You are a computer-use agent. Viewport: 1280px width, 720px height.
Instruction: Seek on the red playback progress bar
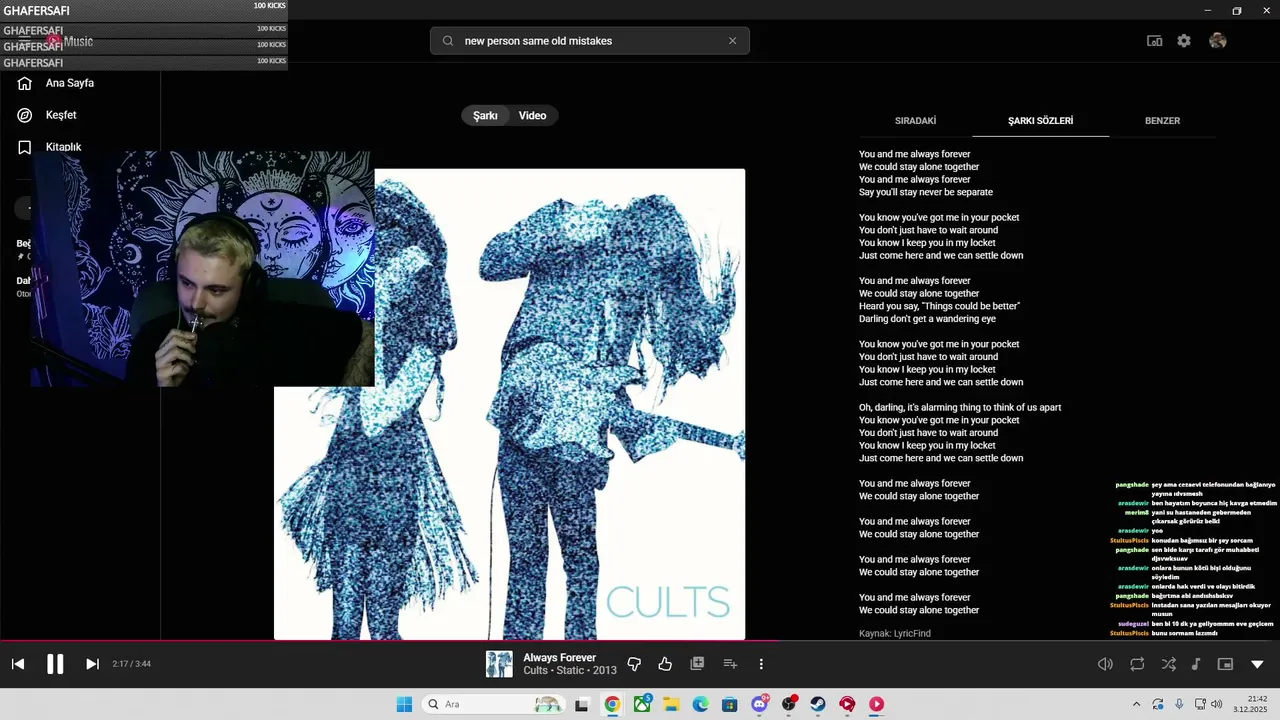point(640,641)
